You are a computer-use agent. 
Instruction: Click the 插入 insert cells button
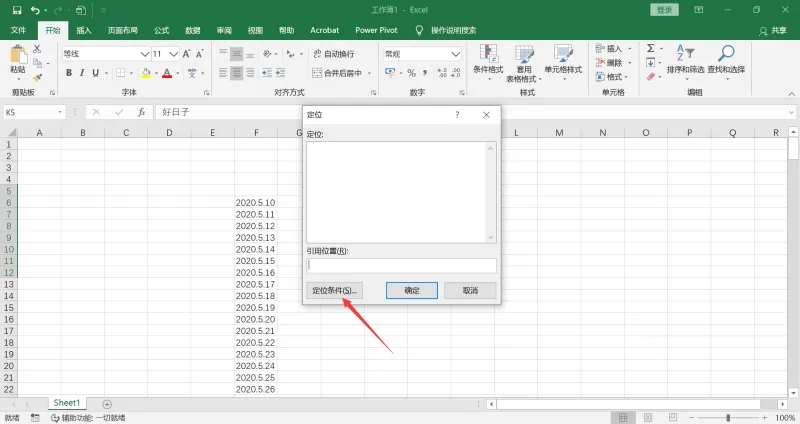coord(609,48)
